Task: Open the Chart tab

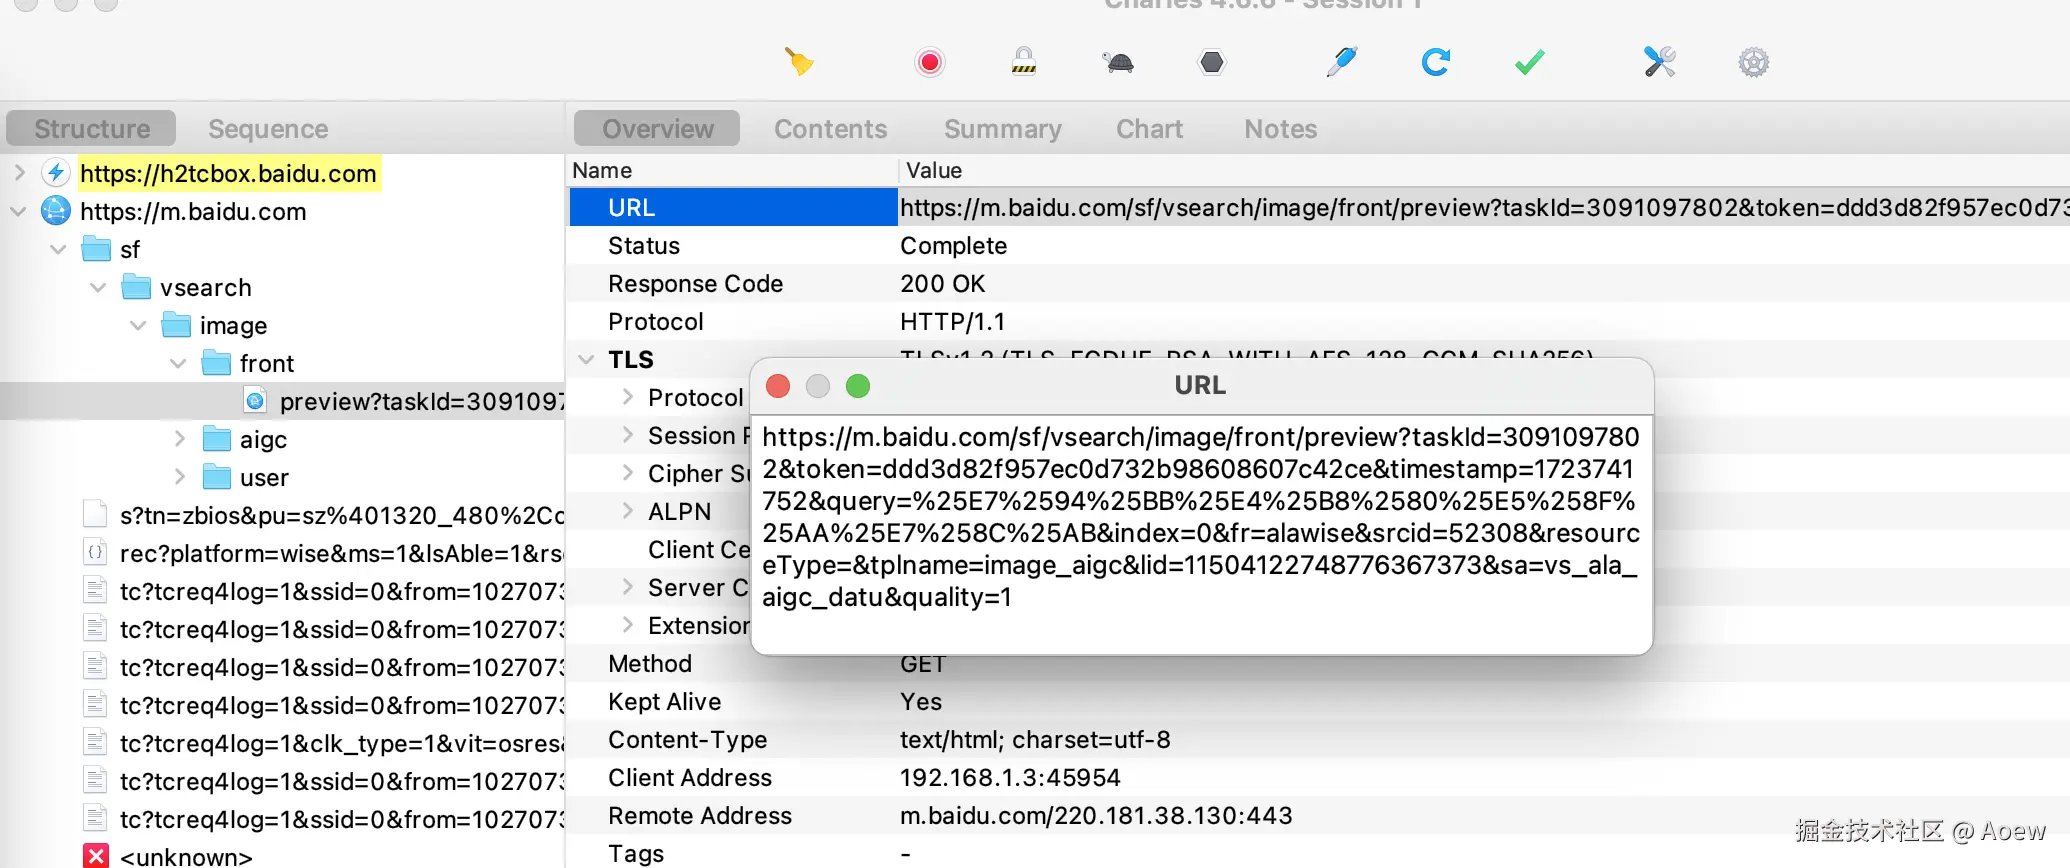Action: point(1149,129)
